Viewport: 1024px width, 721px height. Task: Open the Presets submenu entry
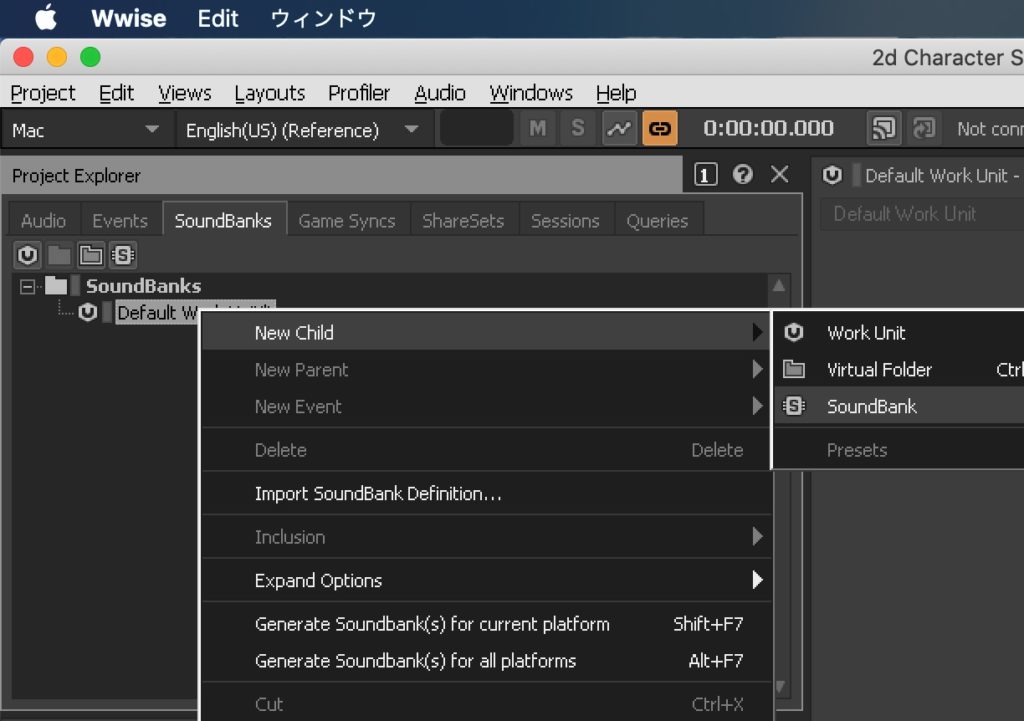coord(899,450)
